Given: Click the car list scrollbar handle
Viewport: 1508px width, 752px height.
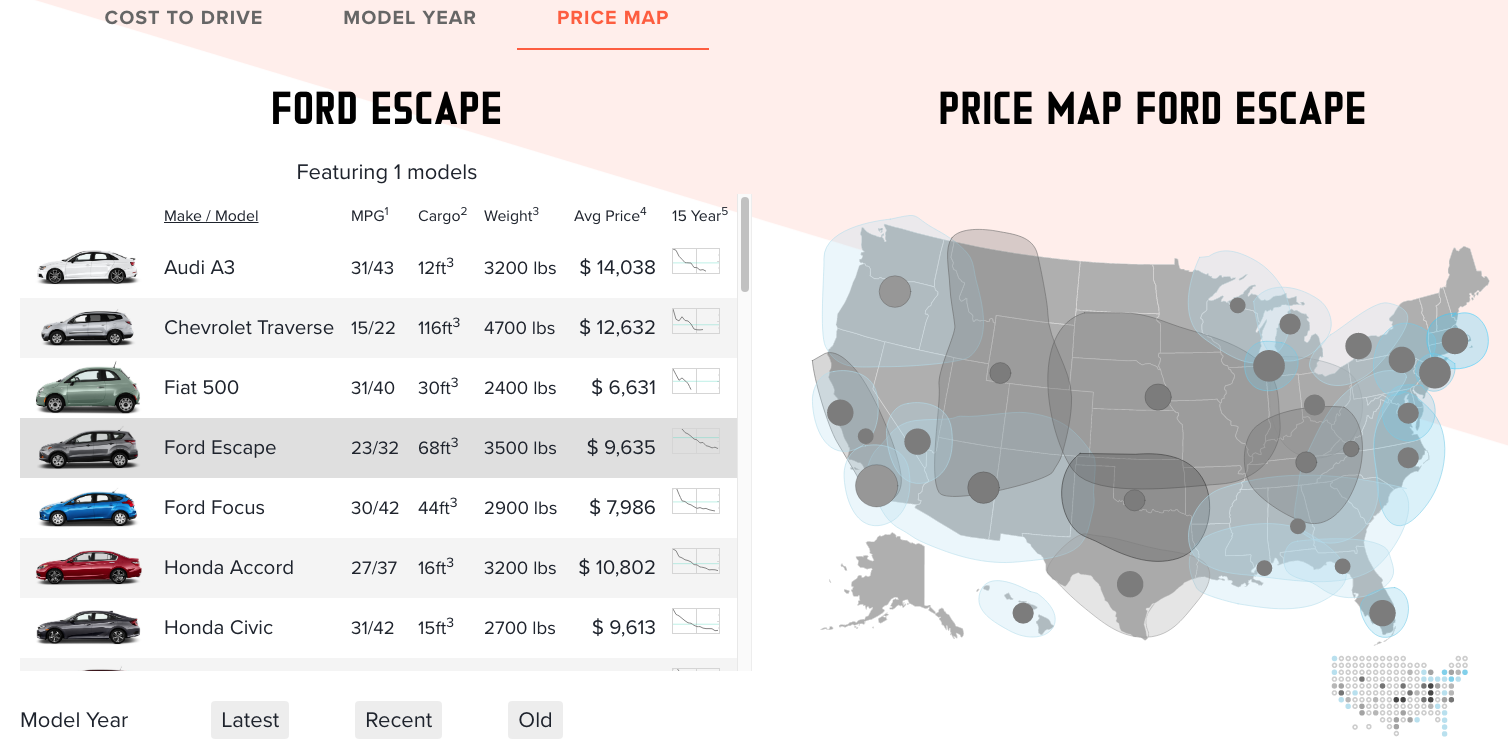Looking at the screenshot, I should point(745,245).
